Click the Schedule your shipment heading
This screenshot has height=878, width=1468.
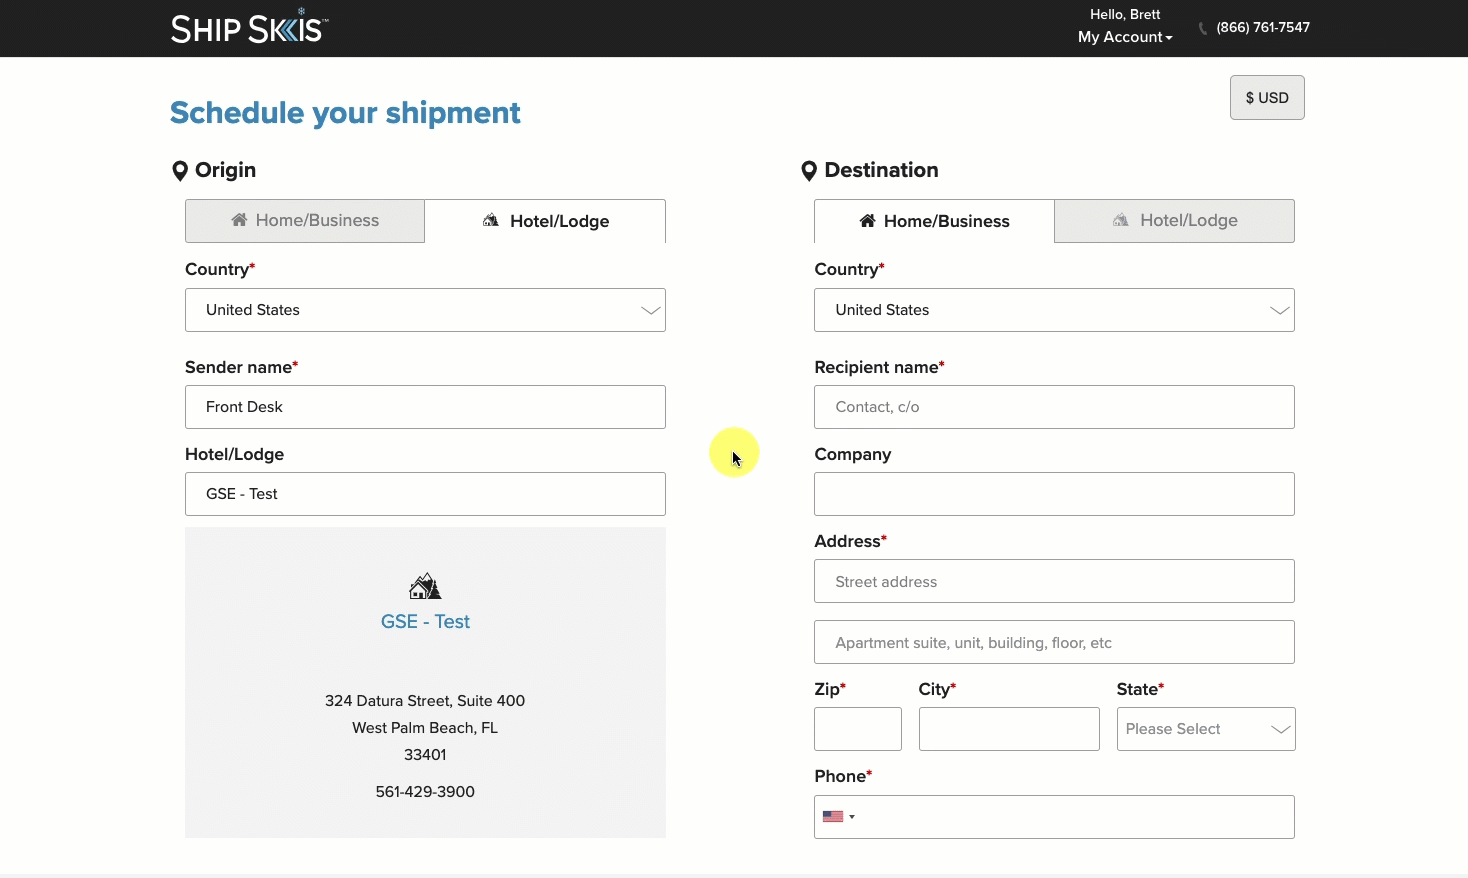click(345, 113)
